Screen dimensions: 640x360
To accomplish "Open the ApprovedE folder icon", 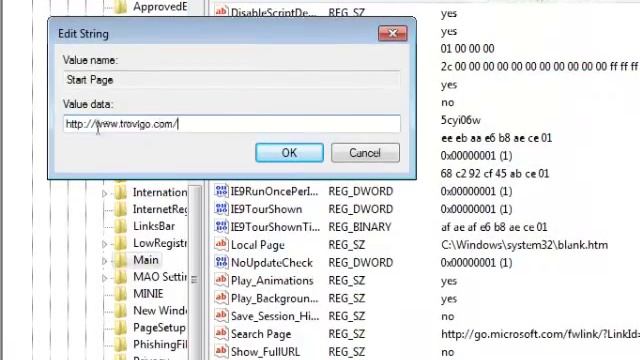I will tap(120, 7).
